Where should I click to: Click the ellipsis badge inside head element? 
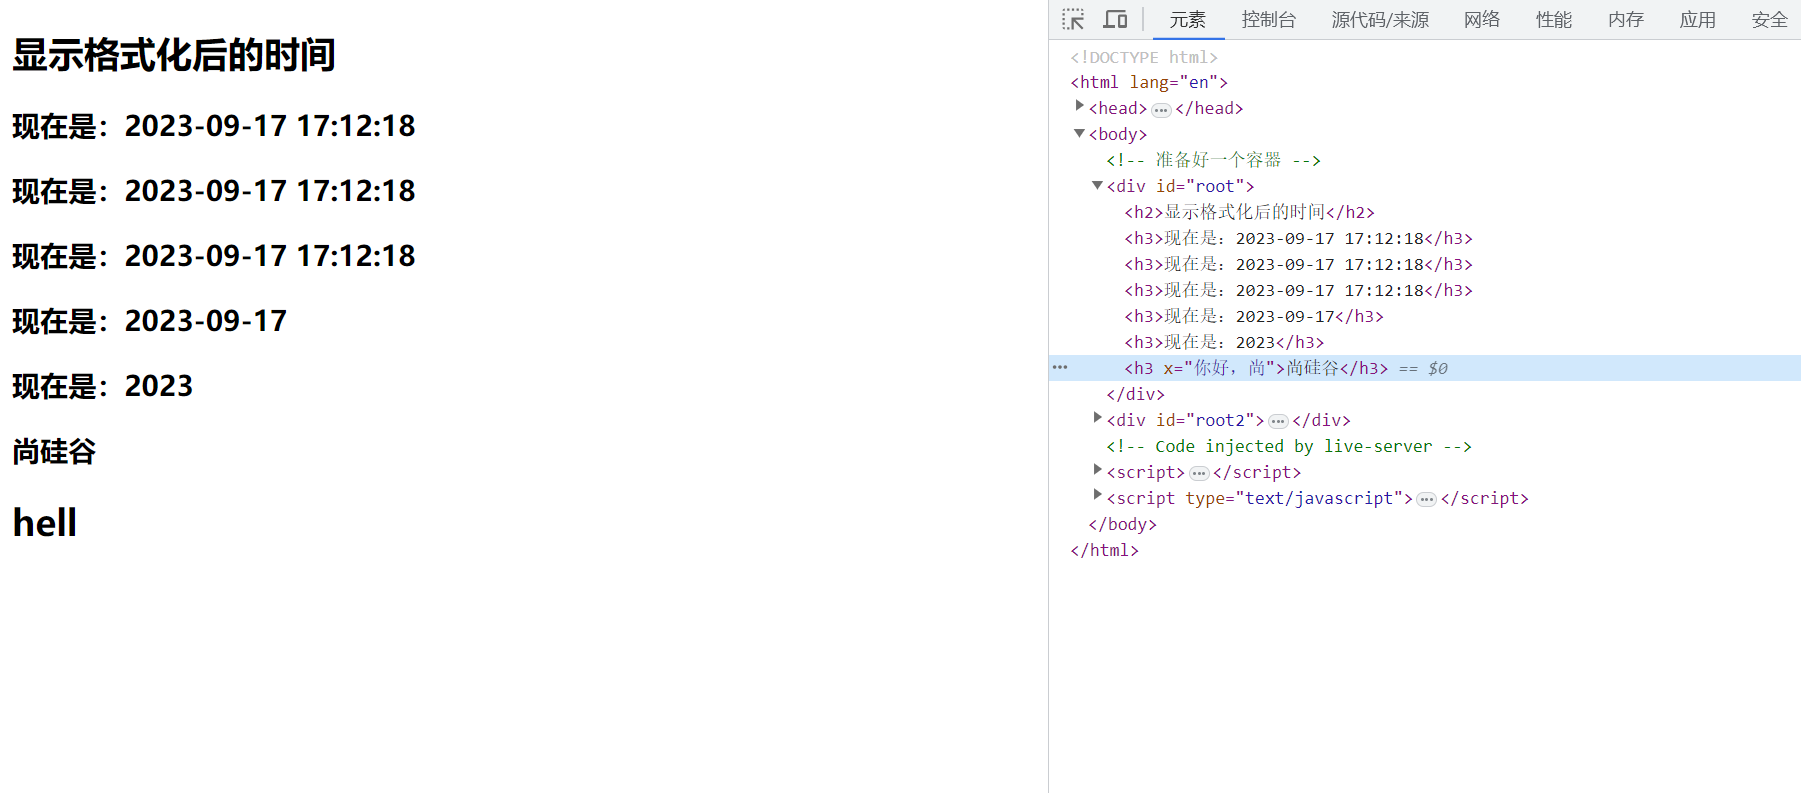[x=1161, y=110]
